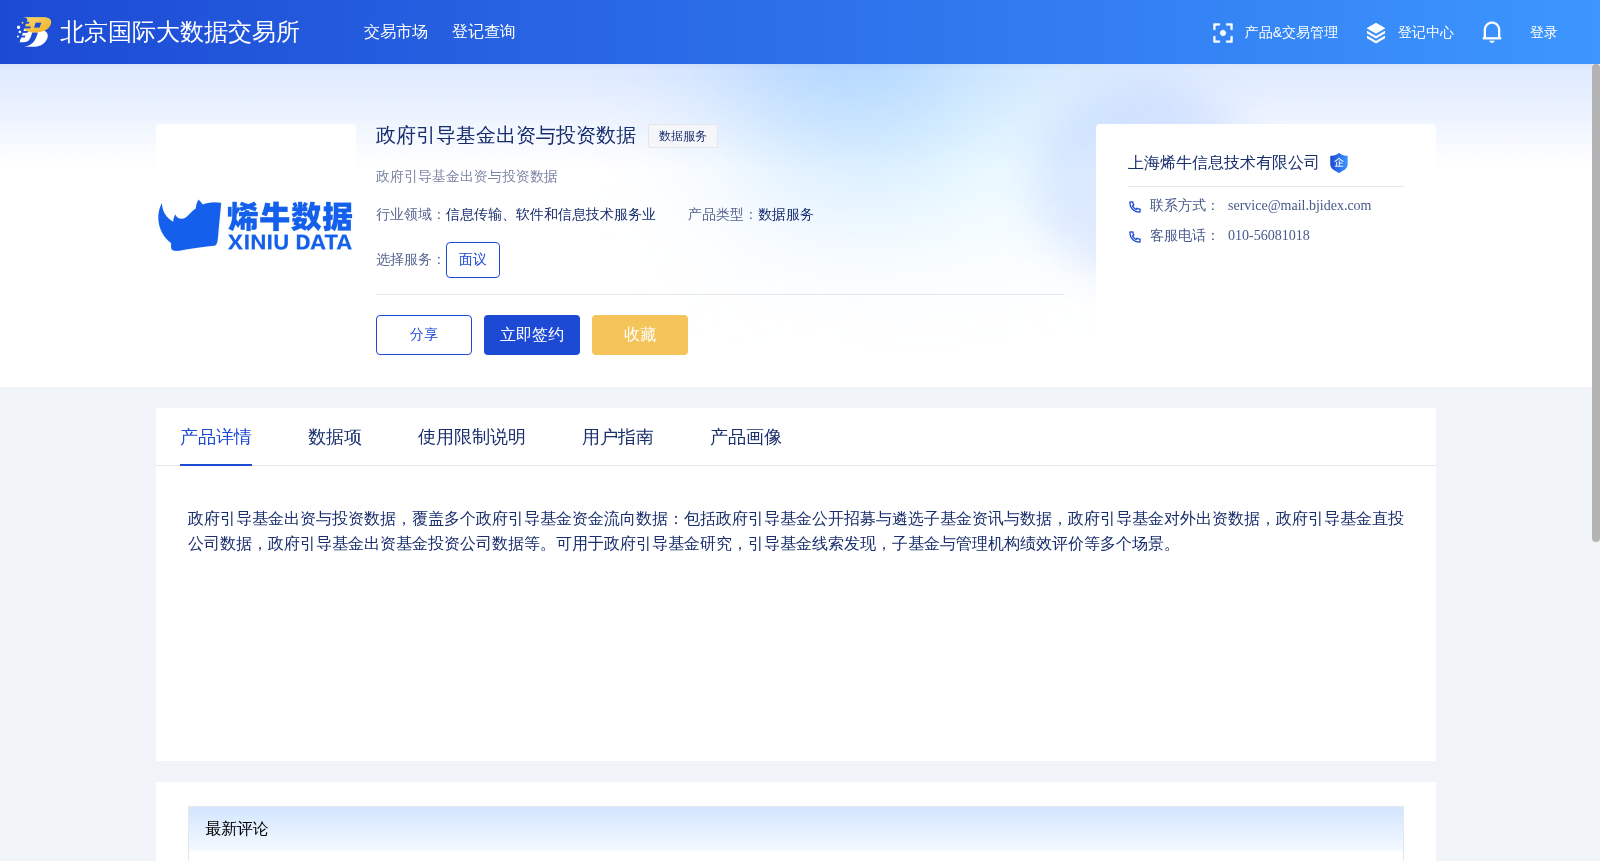Click the 最新评论 section header
This screenshot has width=1600, height=861.
tap(796, 829)
